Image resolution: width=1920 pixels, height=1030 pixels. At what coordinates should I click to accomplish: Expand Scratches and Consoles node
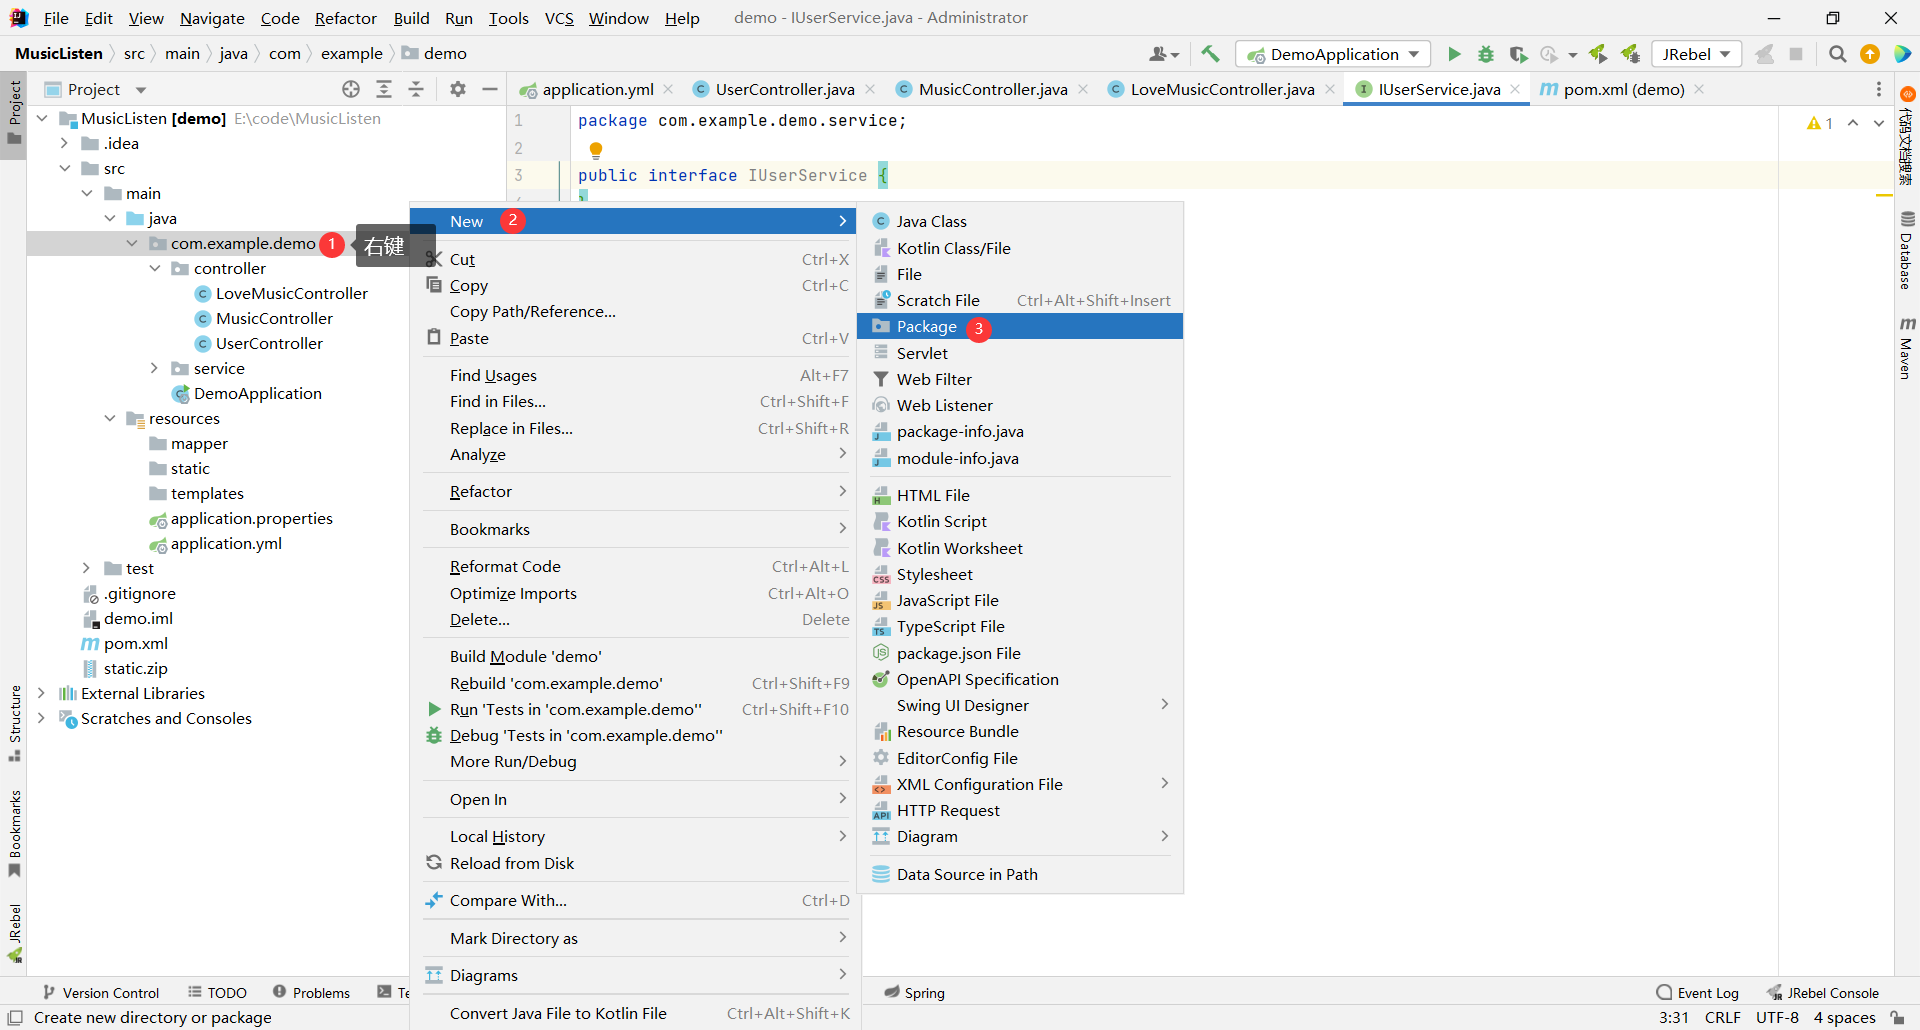[41, 718]
